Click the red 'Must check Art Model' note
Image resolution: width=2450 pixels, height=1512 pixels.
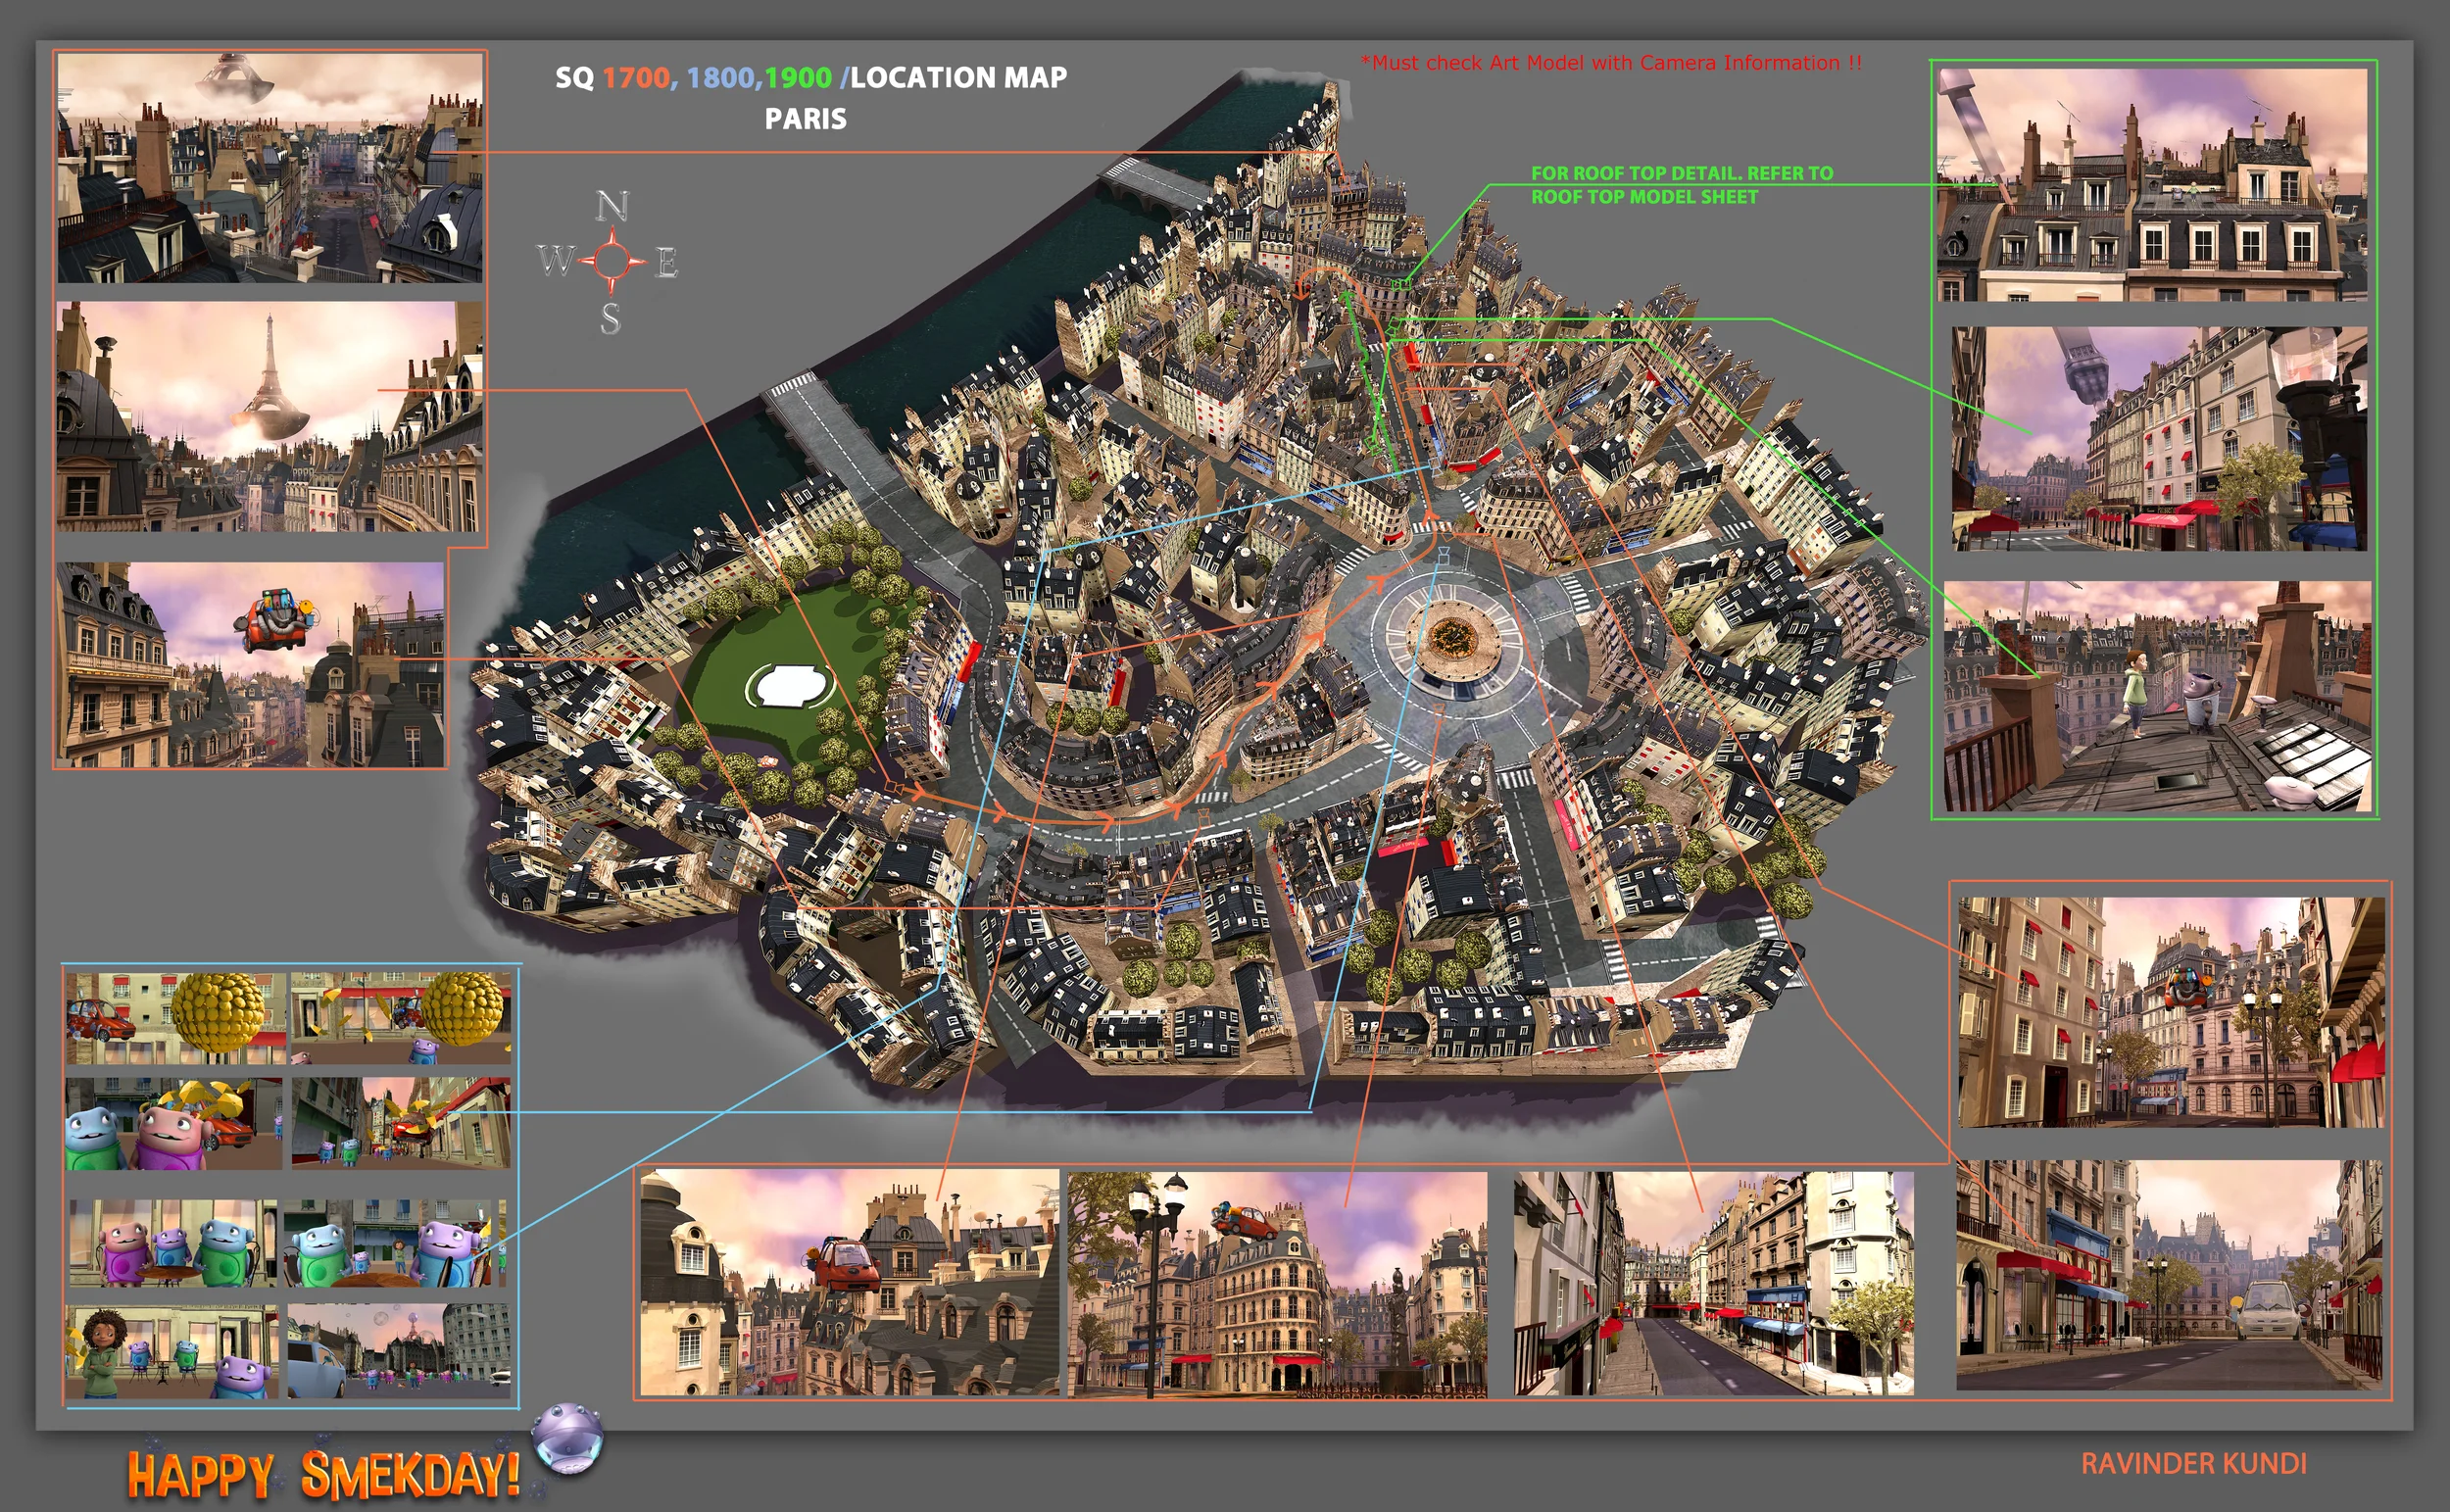coord(1611,62)
